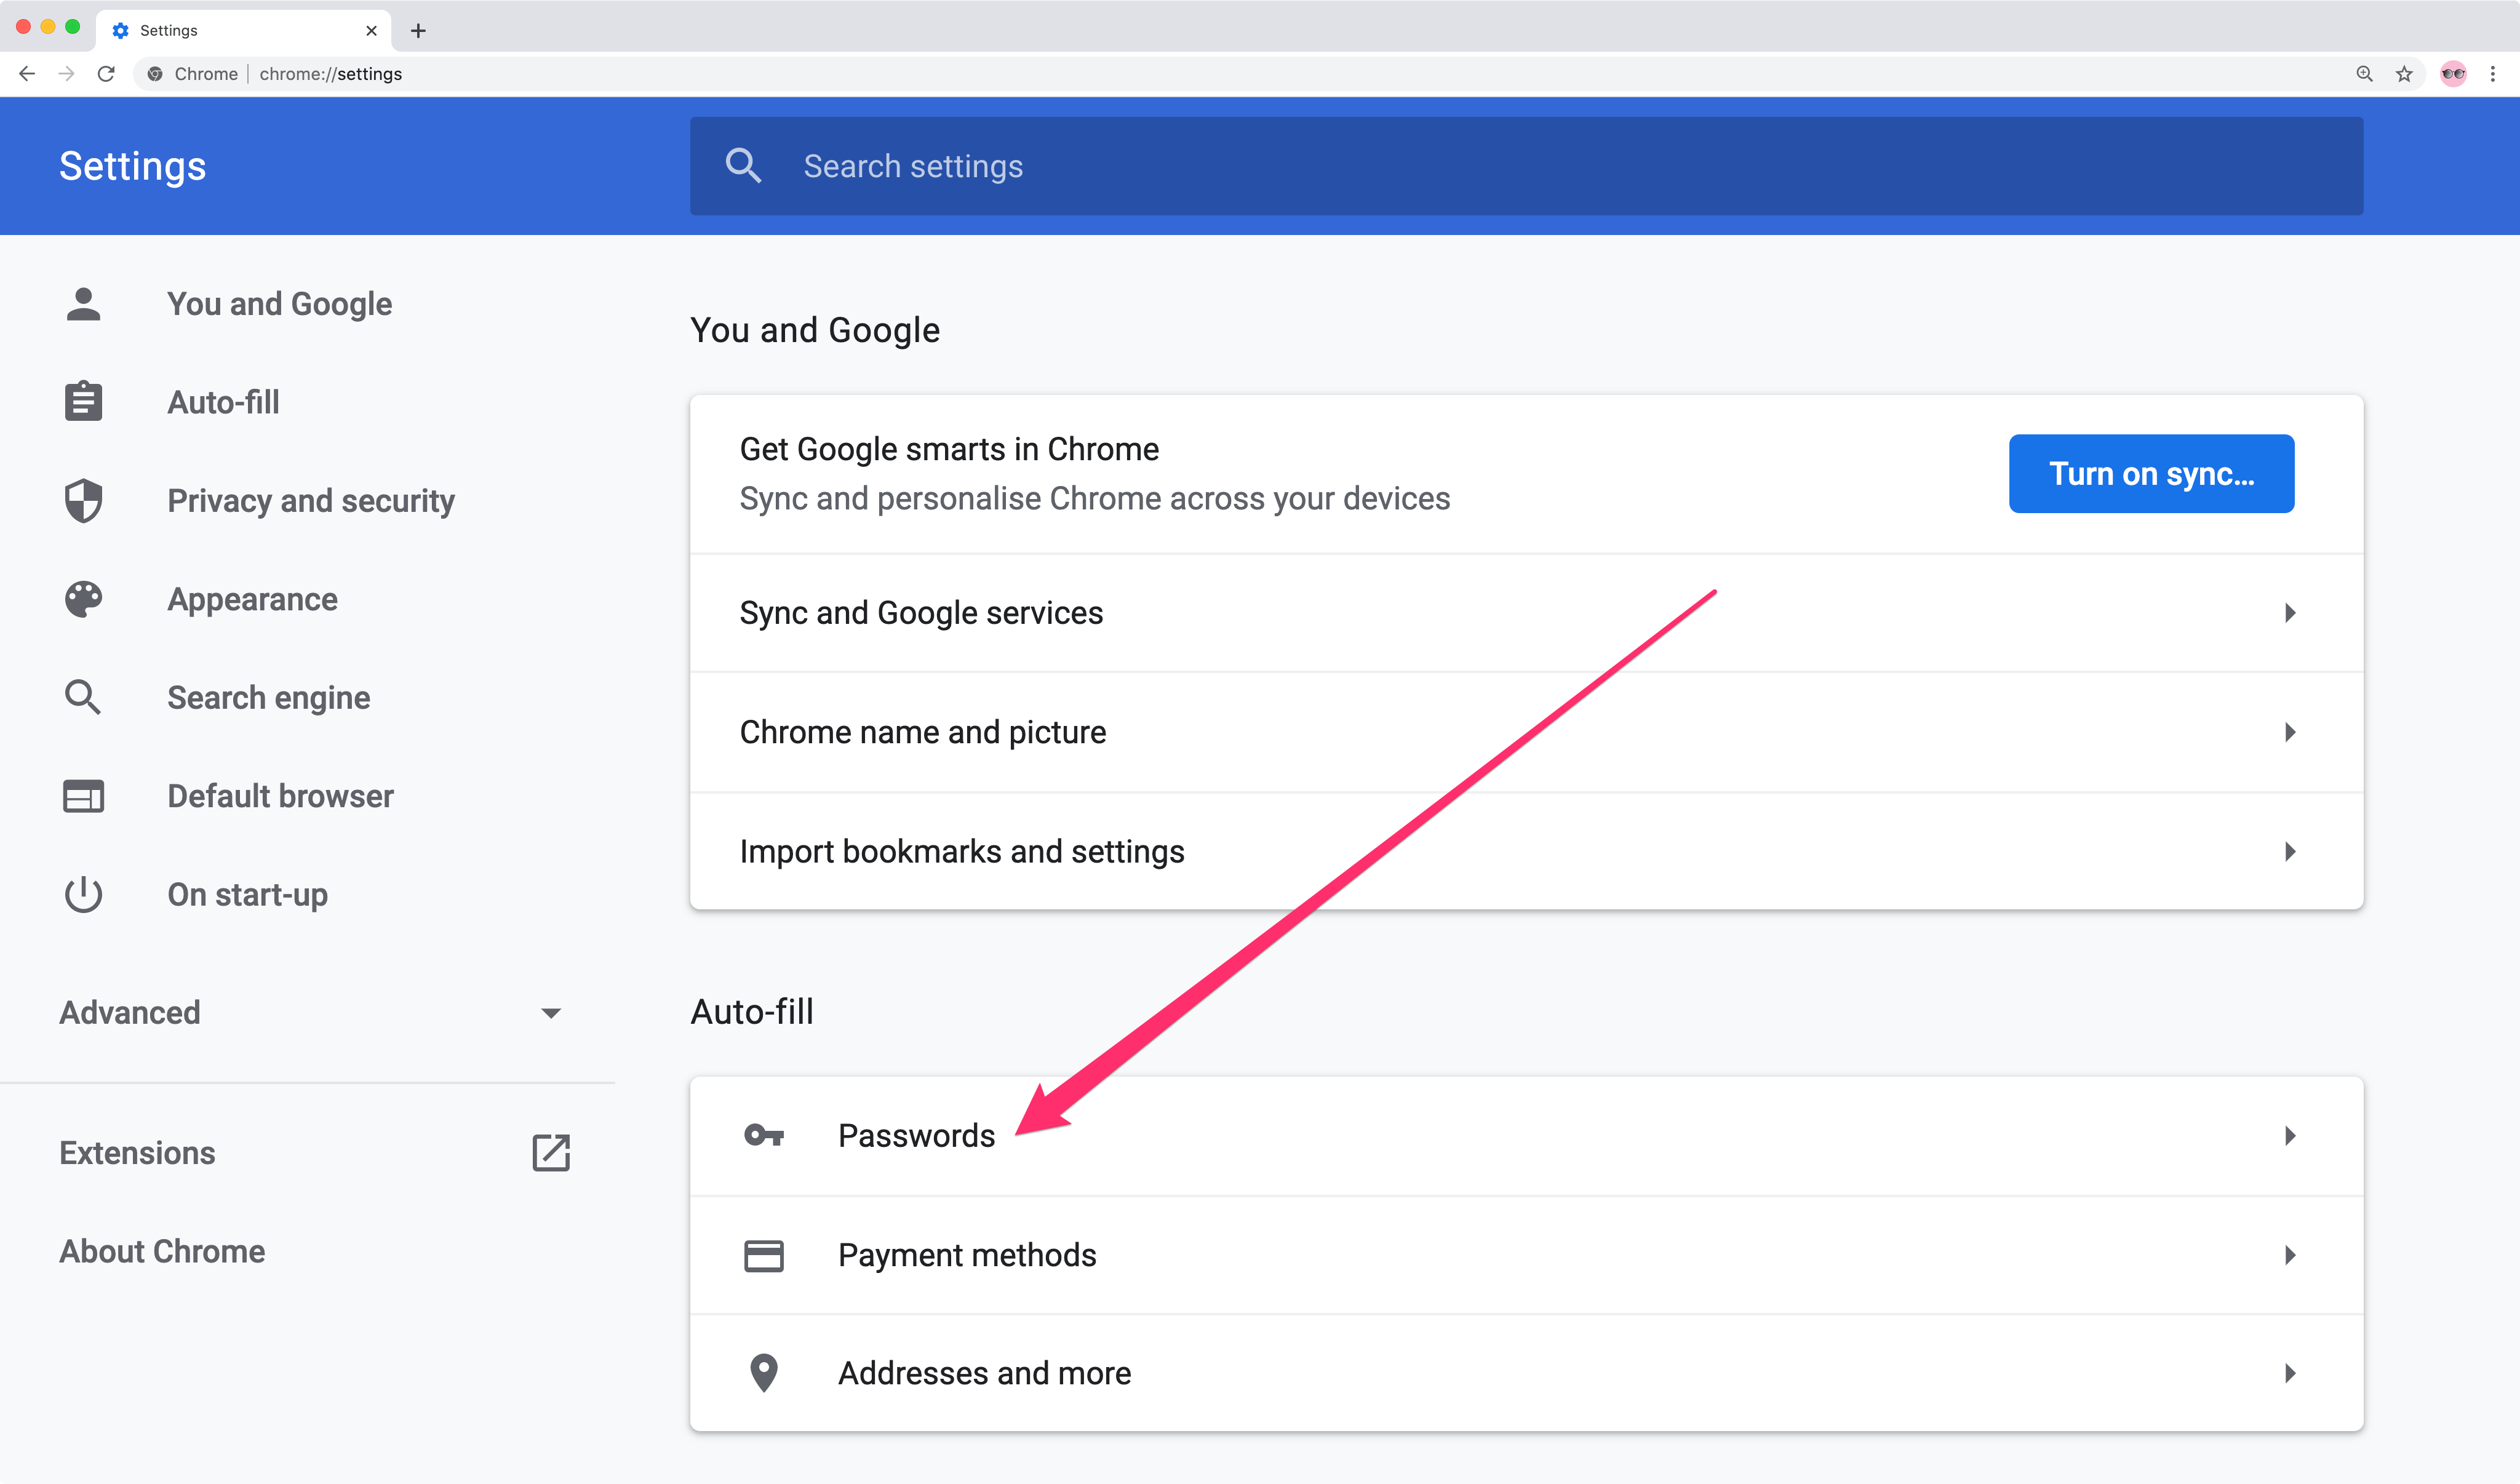Click the magnifier Search engine sidebar icon
This screenshot has height=1484, width=2520.
coord(83,697)
